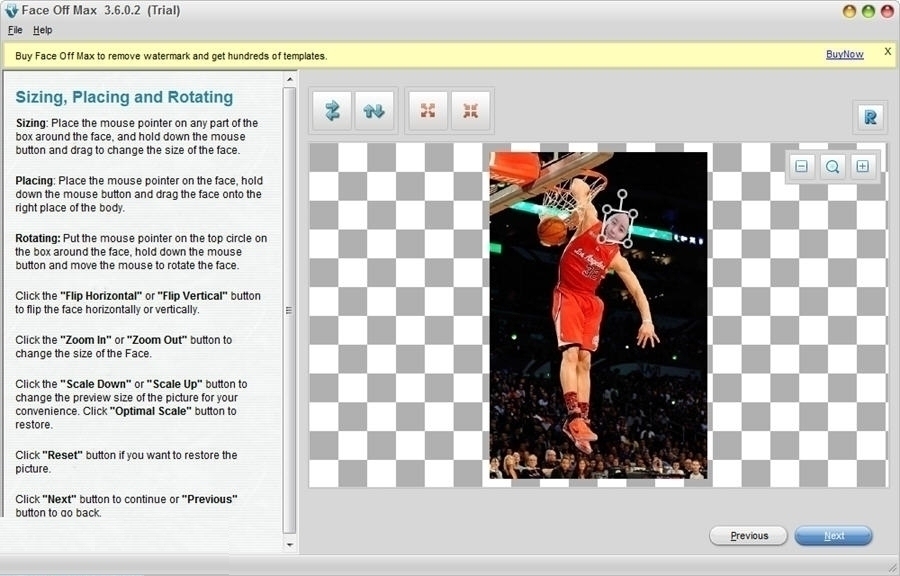This screenshot has height=576, width=900.
Task: Scale down the preview with the minus button
Action: 800,166
